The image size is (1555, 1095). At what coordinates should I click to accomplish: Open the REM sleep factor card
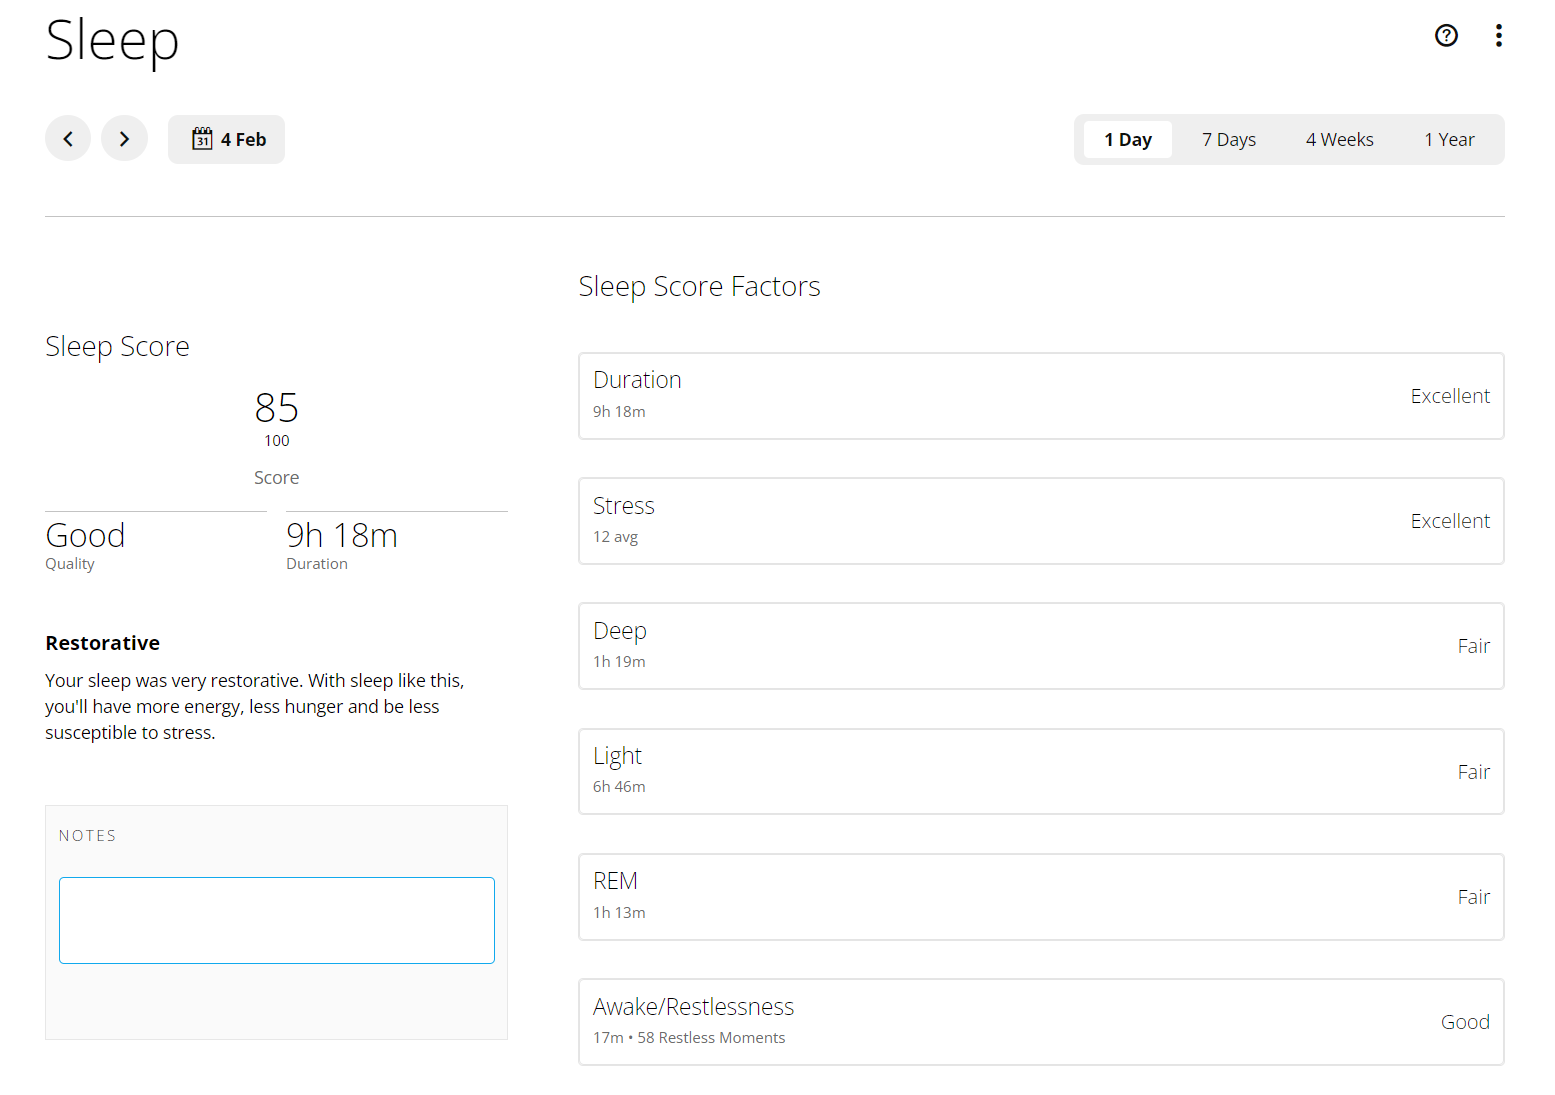[x=1040, y=897]
